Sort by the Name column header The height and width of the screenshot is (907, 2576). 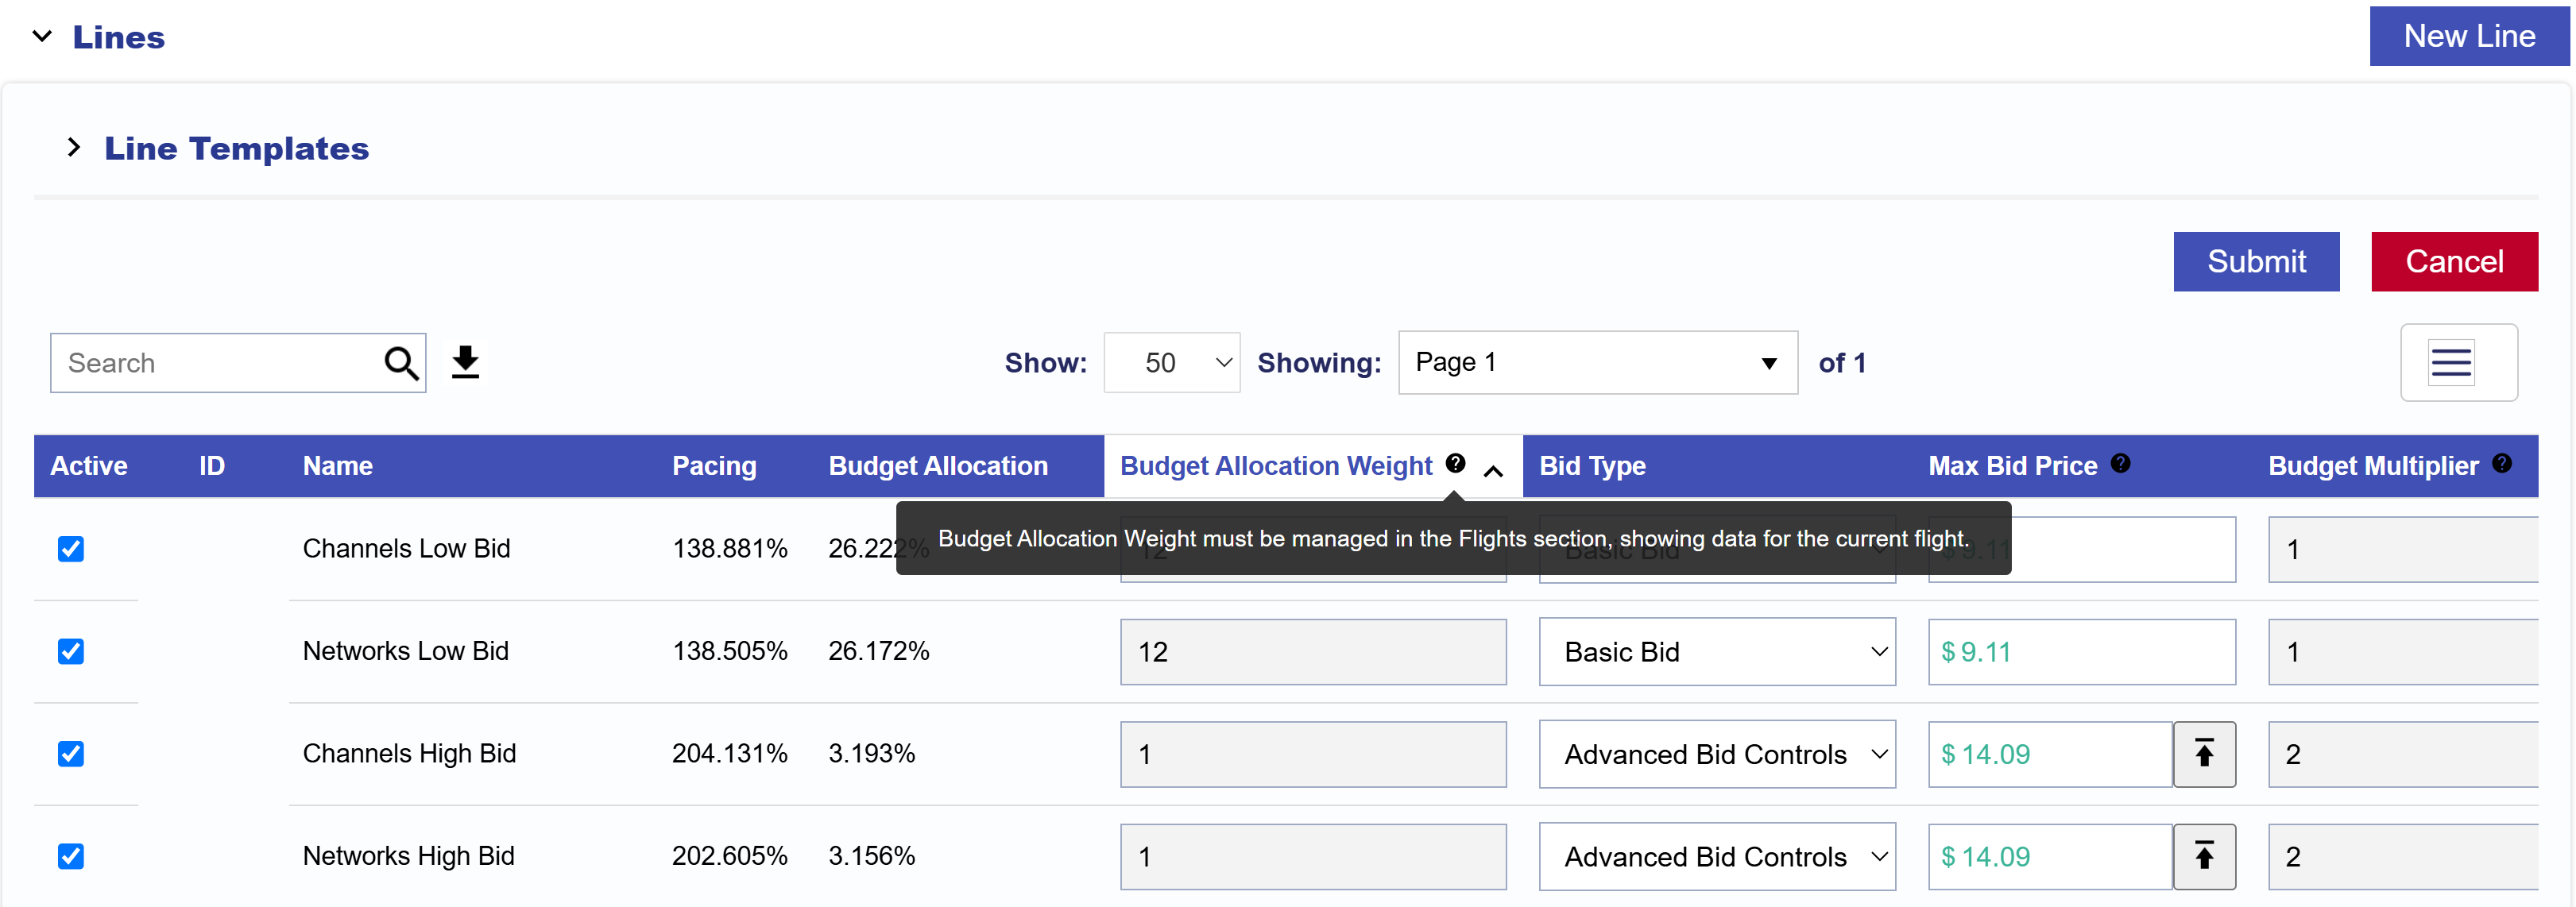338,466
